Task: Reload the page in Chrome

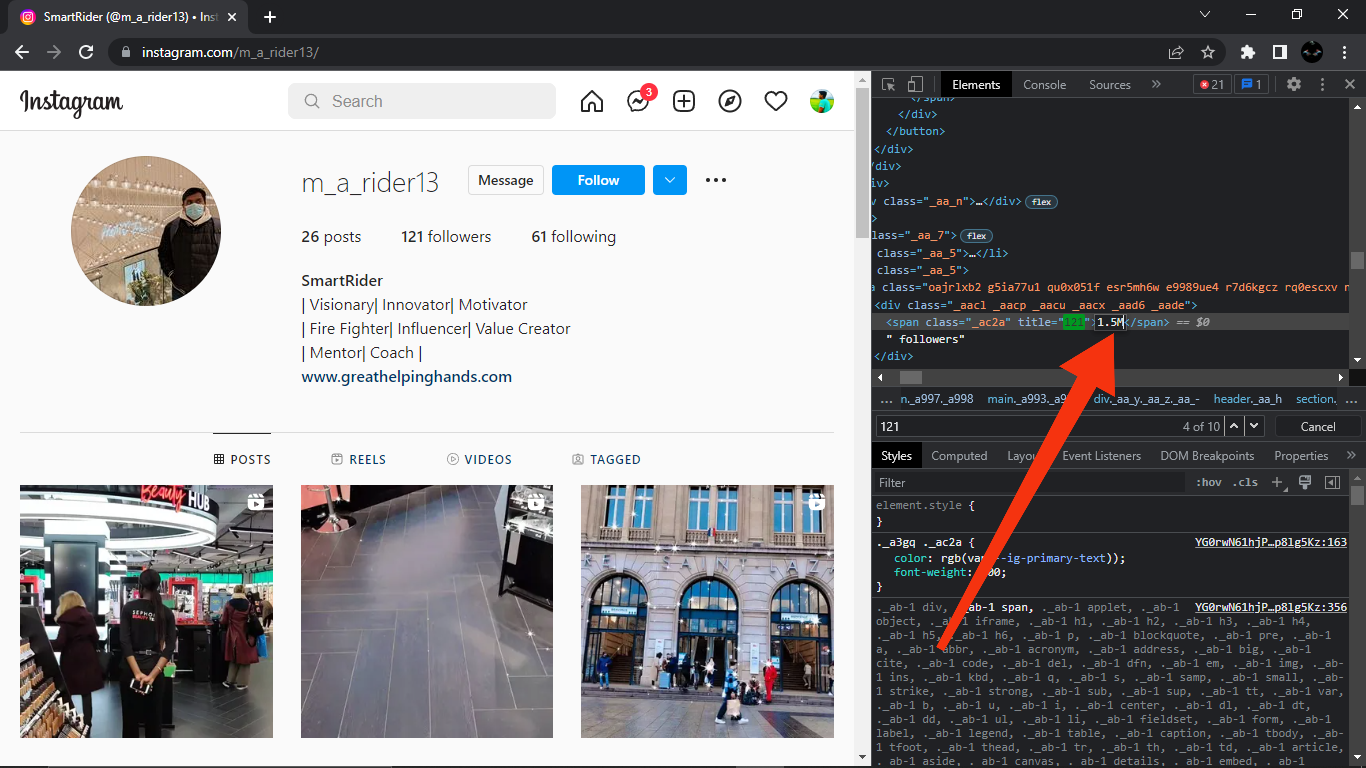Action: point(86,52)
